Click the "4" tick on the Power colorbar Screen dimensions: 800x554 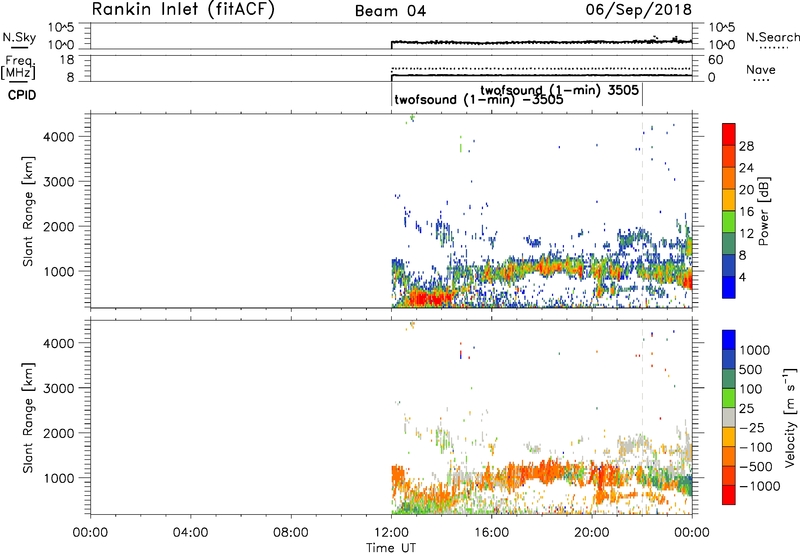[x=742, y=277]
